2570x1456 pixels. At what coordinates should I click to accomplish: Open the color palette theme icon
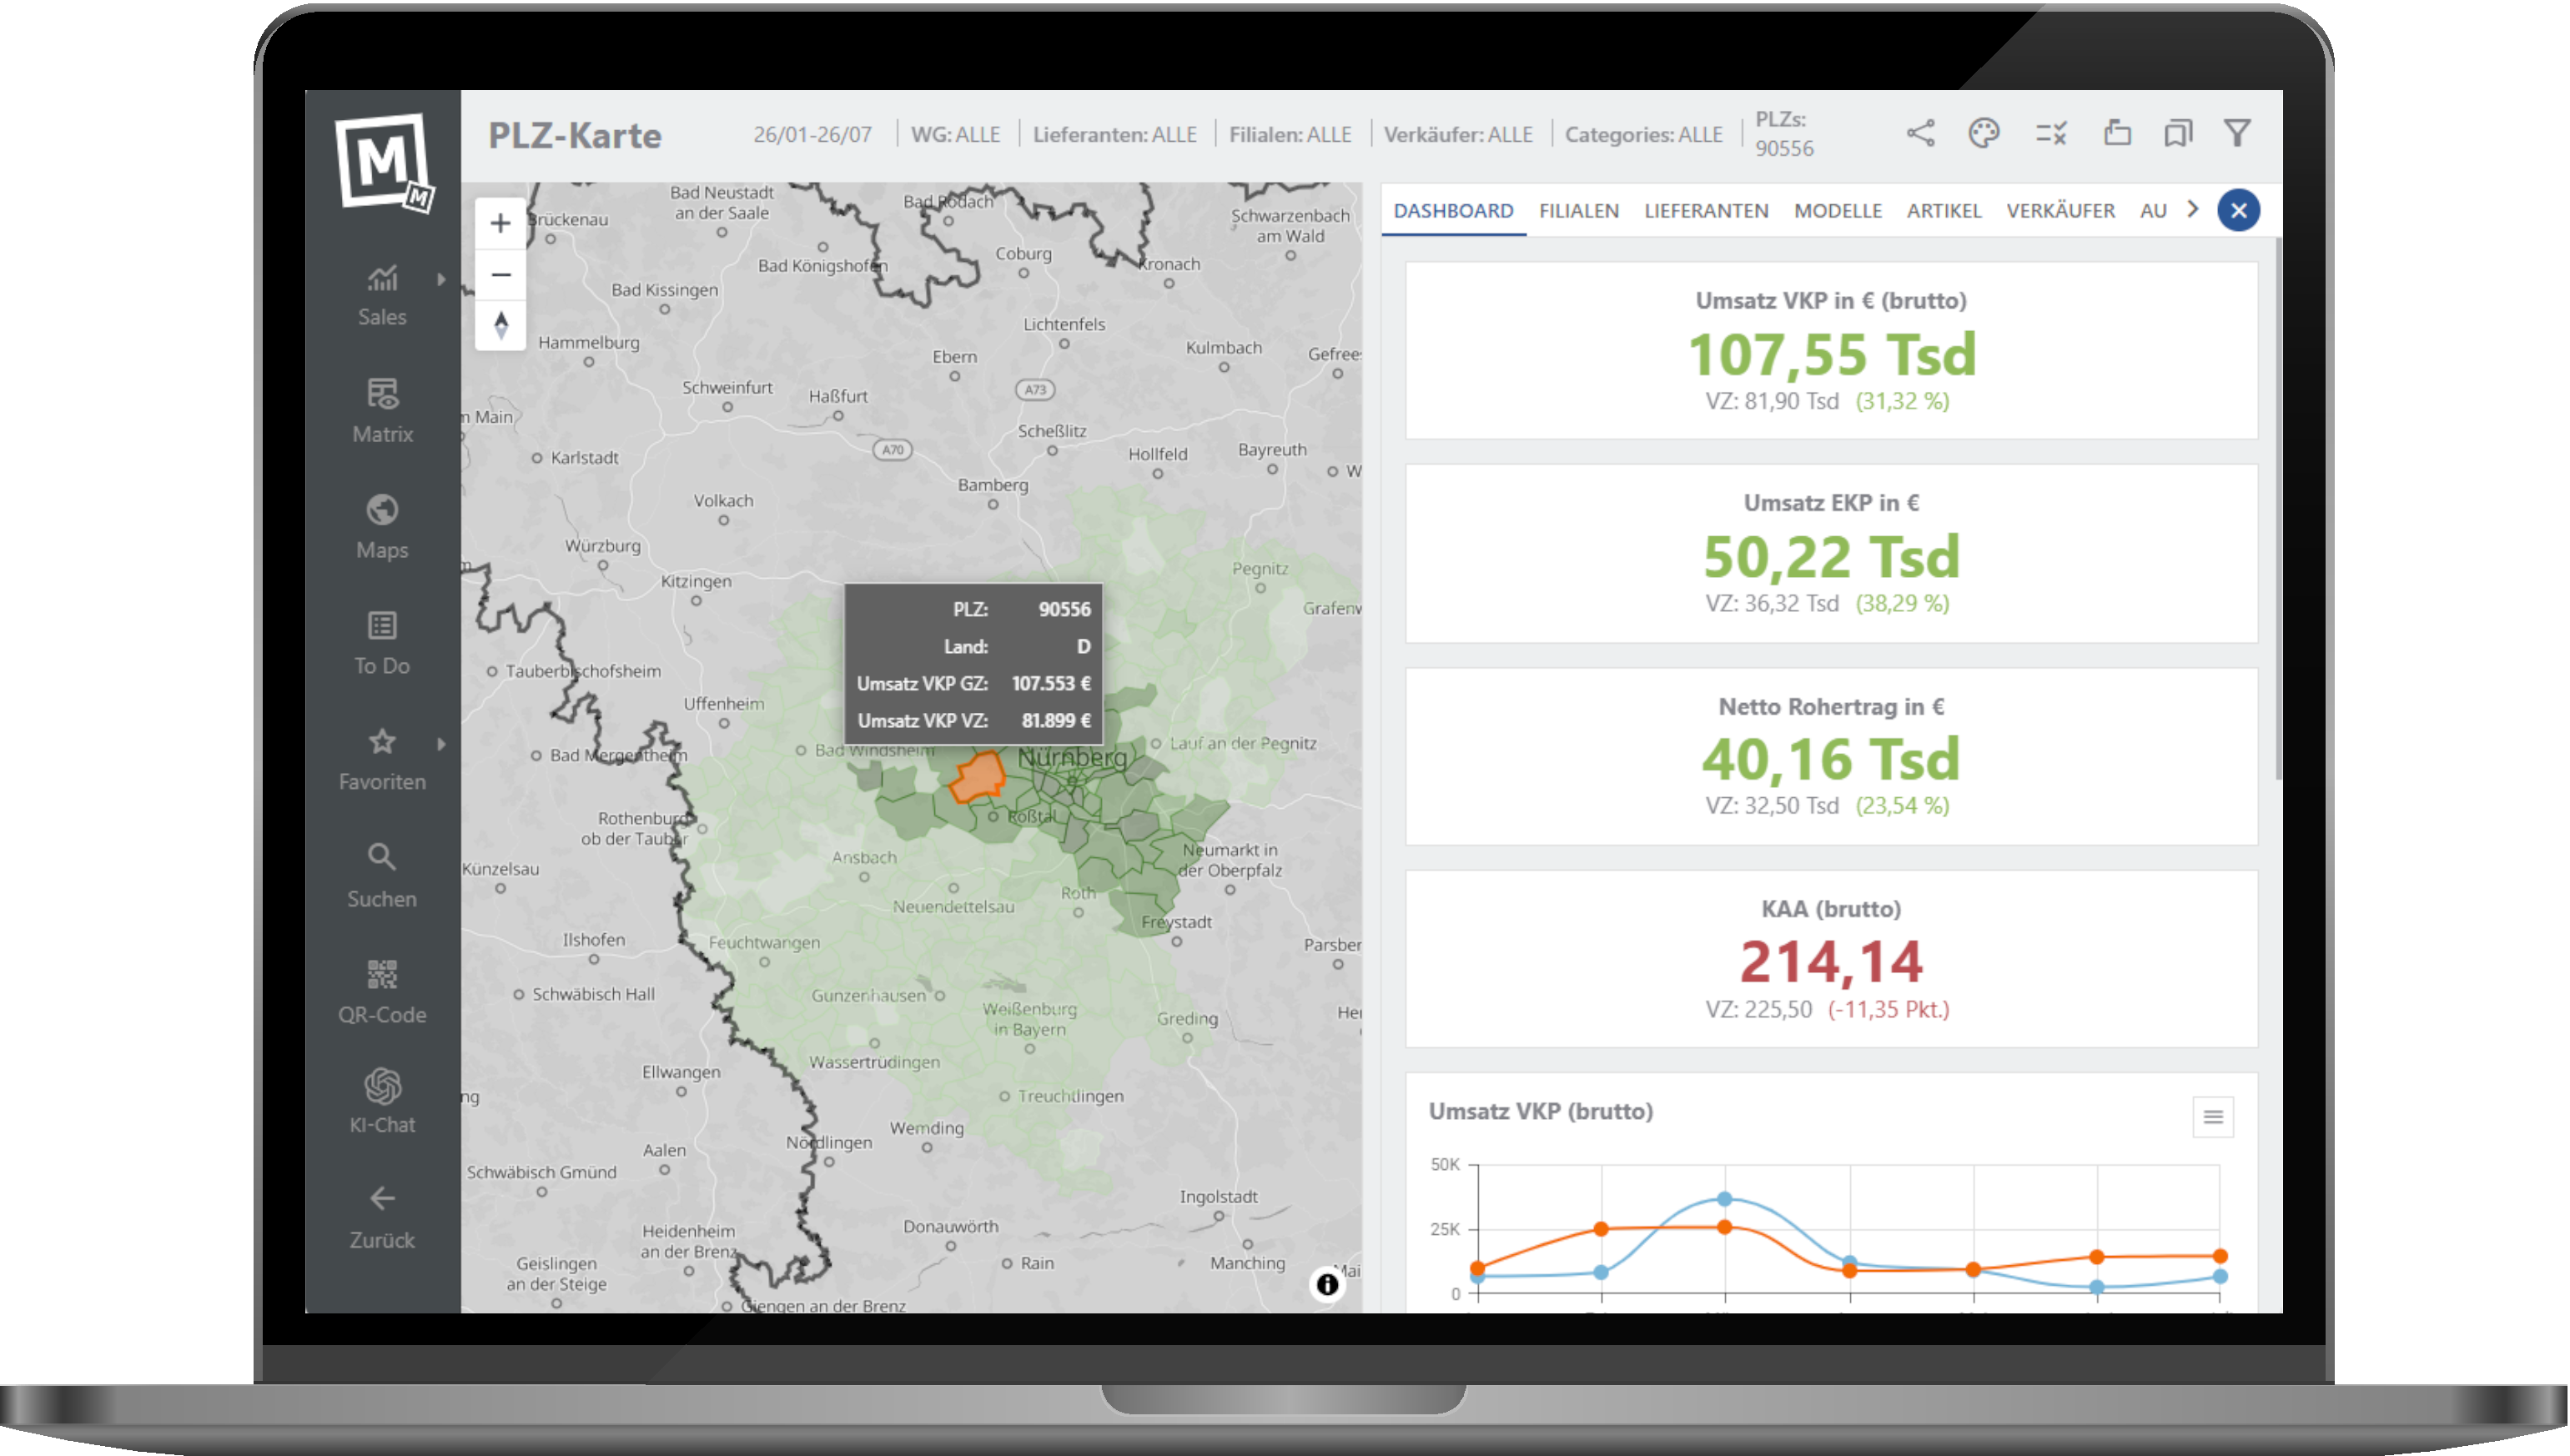coord(1984,133)
